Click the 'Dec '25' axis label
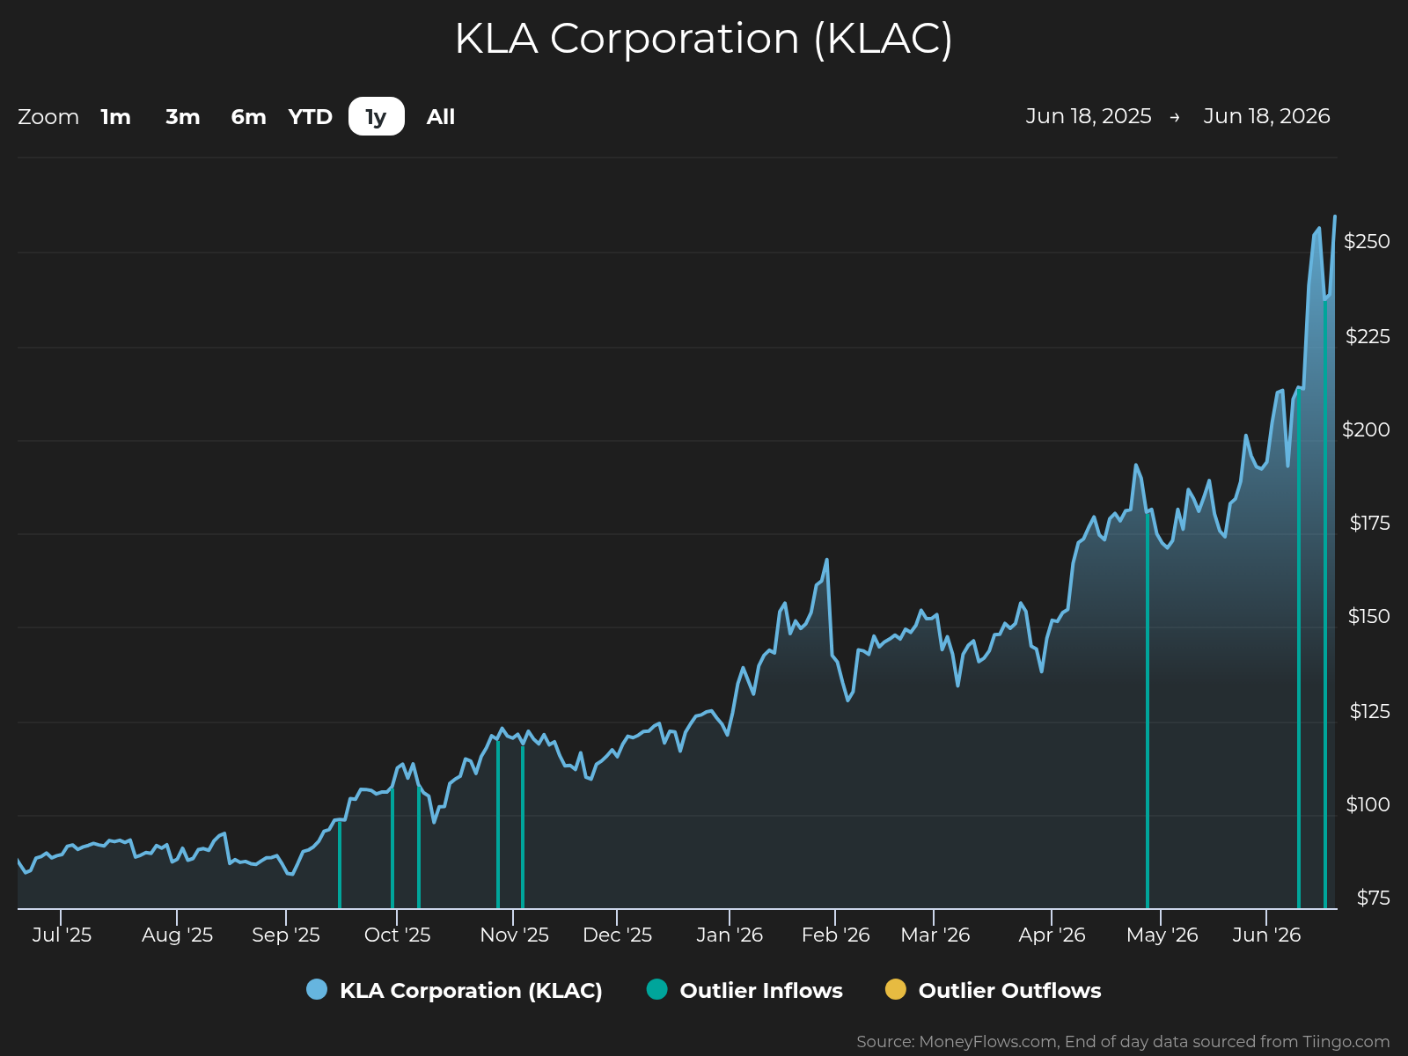The image size is (1408, 1056). [617, 935]
